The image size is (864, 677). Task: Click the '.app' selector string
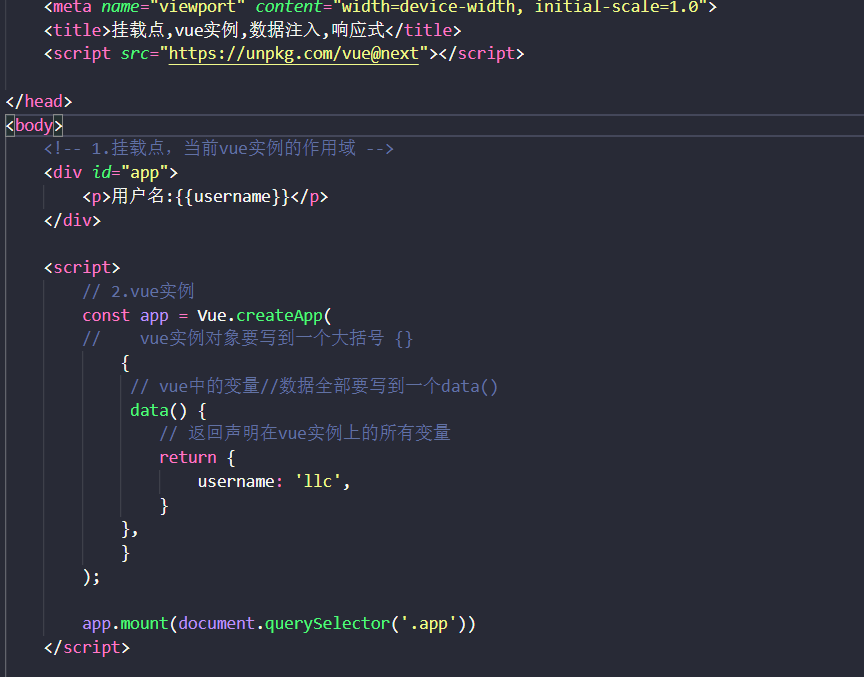[429, 624]
